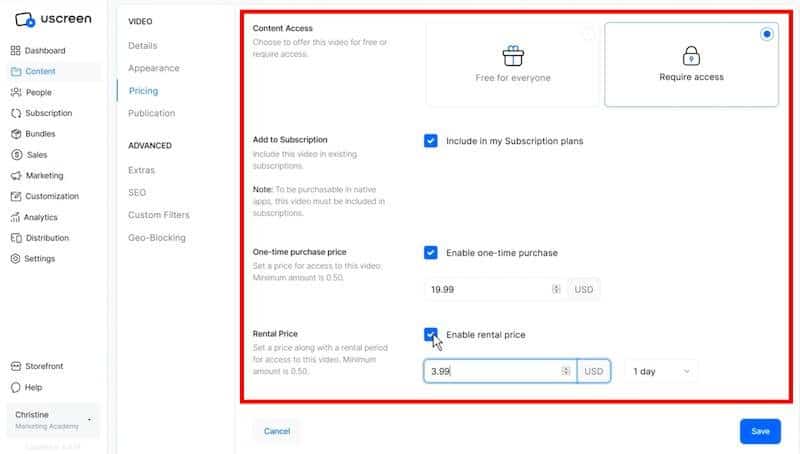Viewport: 800px width, 454px height.
Task: Select the Free for everyone option
Action: point(512,65)
